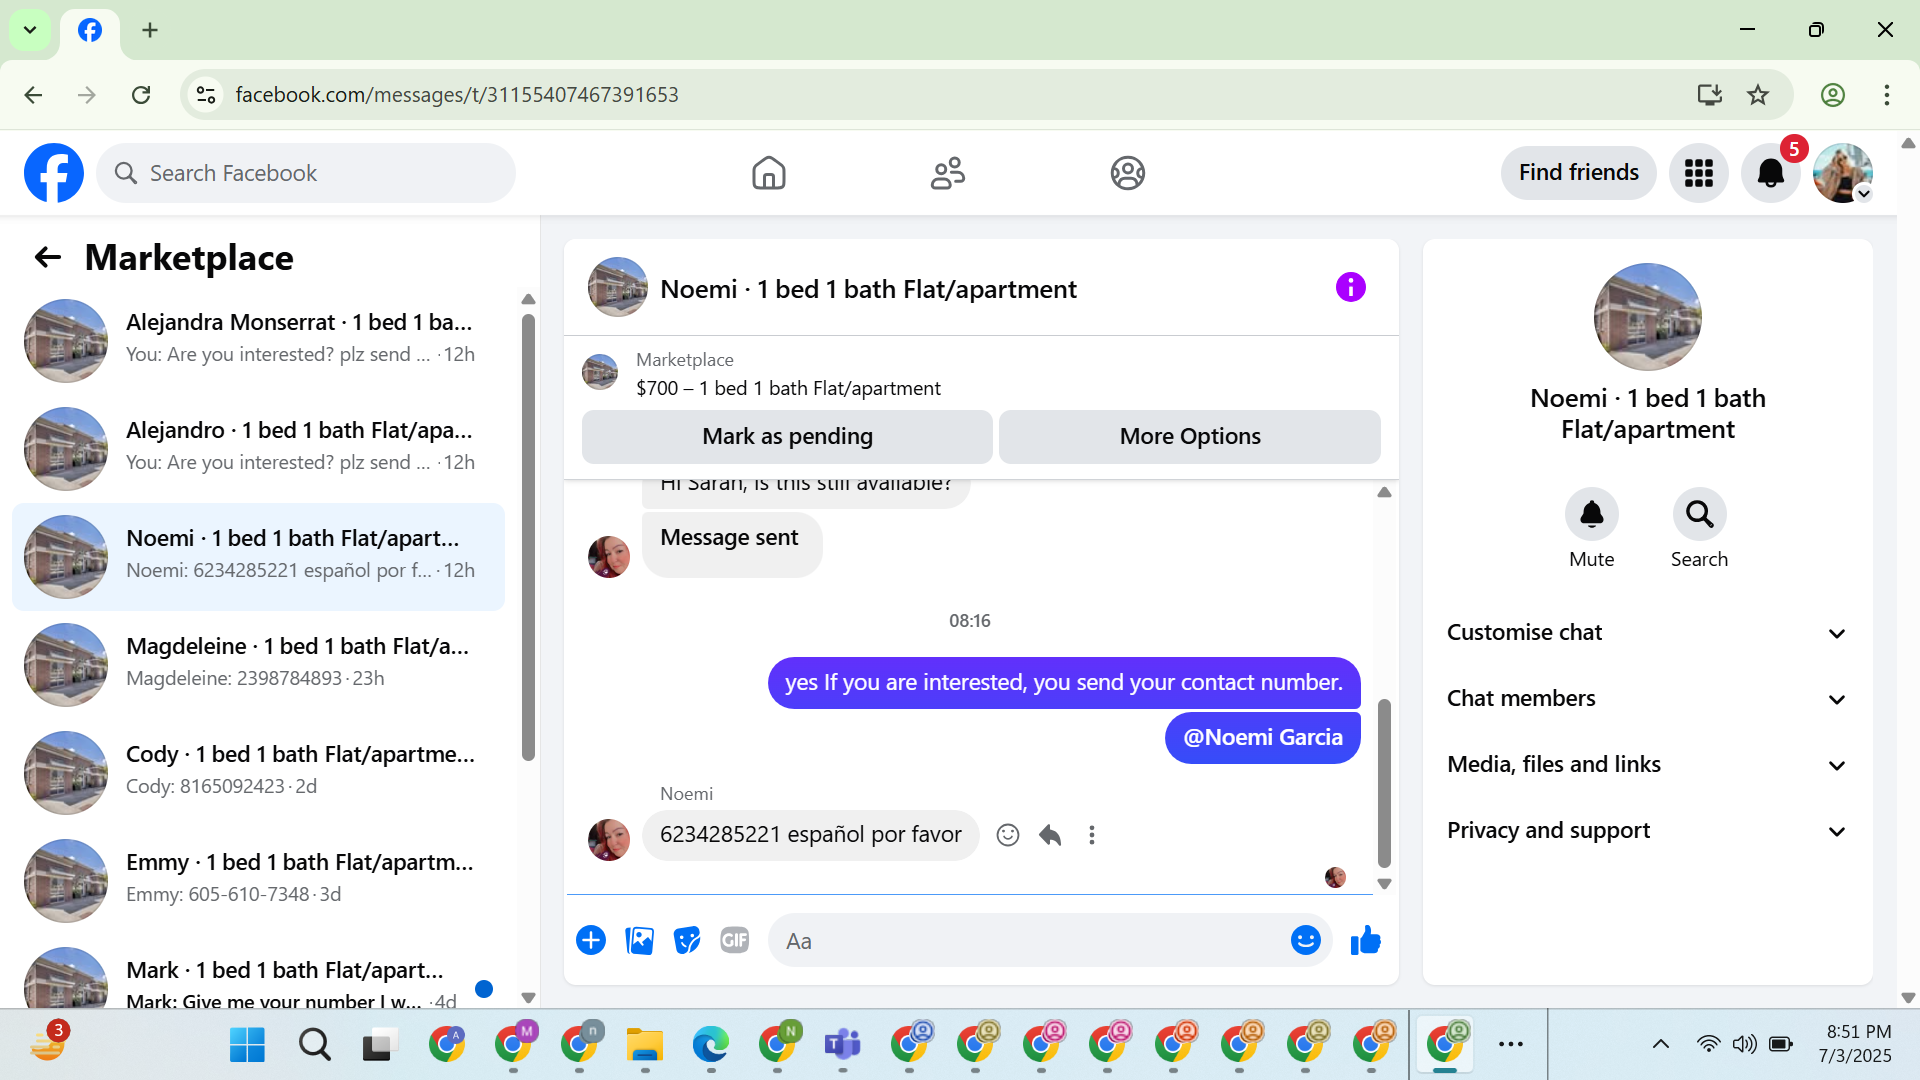Open emoji picker in message field
Screen dimensions: 1920x1080
[x=1305, y=941]
